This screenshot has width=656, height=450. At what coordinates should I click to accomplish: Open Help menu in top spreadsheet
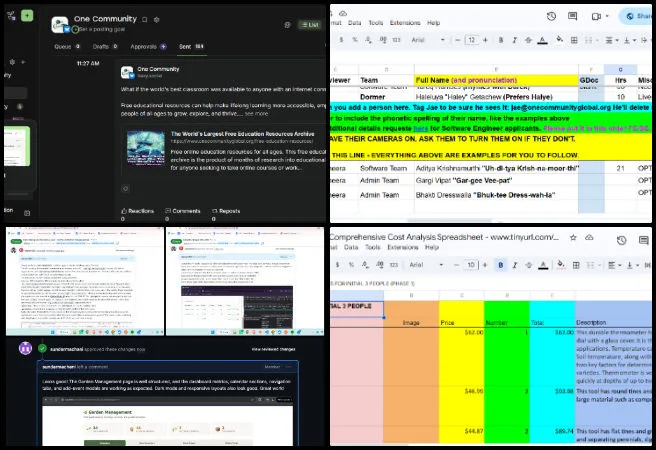pos(433,23)
